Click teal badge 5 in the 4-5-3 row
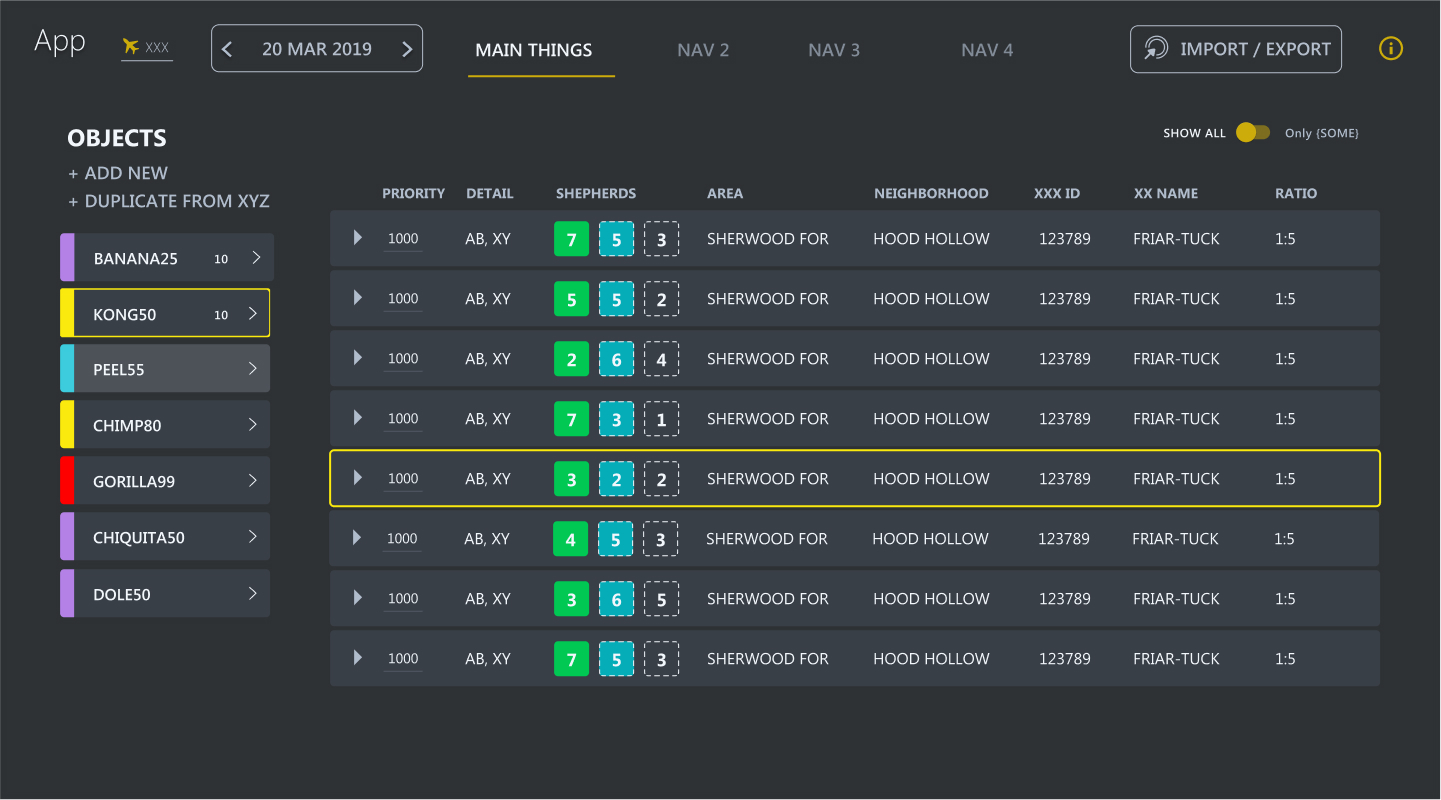Image resolution: width=1441 pixels, height=800 pixels. [616, 539]
